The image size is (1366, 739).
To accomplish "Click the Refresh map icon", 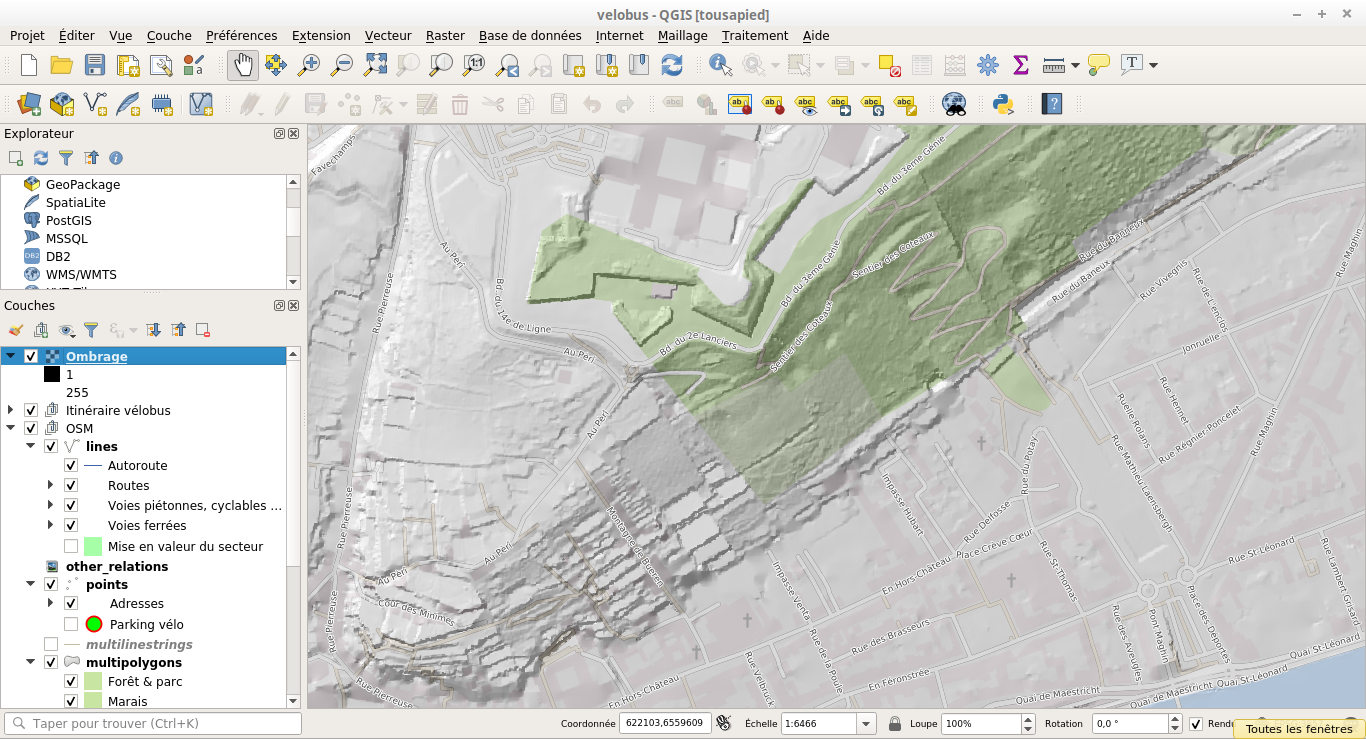I will (672, 65).
